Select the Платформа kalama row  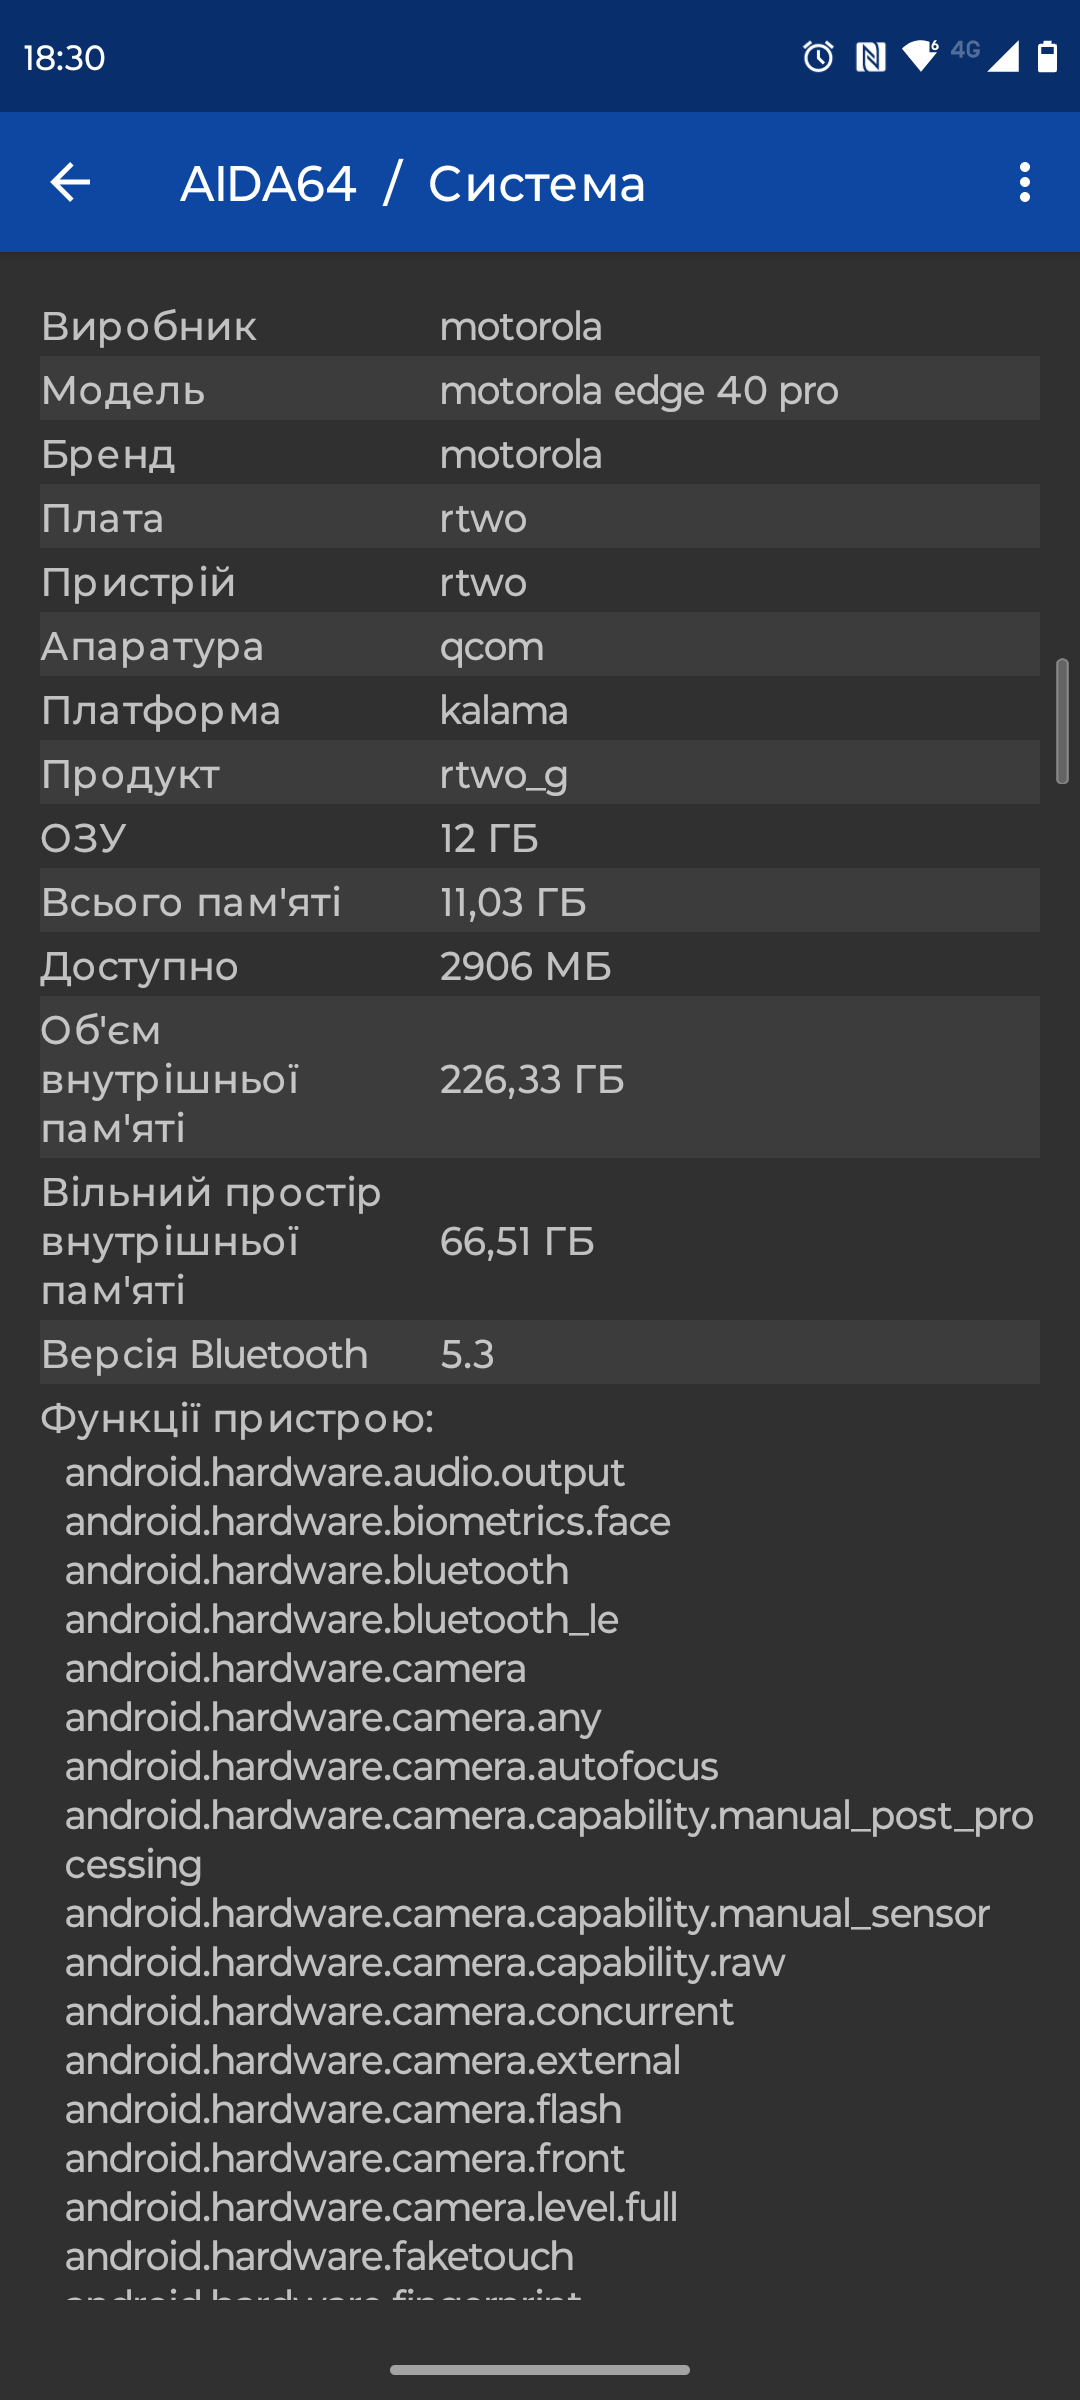point(540,709)
